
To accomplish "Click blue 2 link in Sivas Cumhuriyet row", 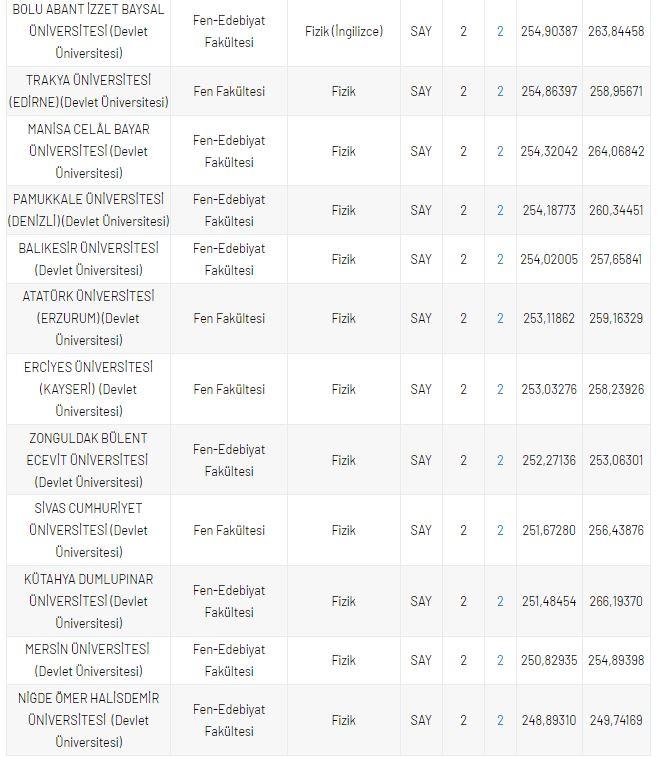I will [500, 530].
